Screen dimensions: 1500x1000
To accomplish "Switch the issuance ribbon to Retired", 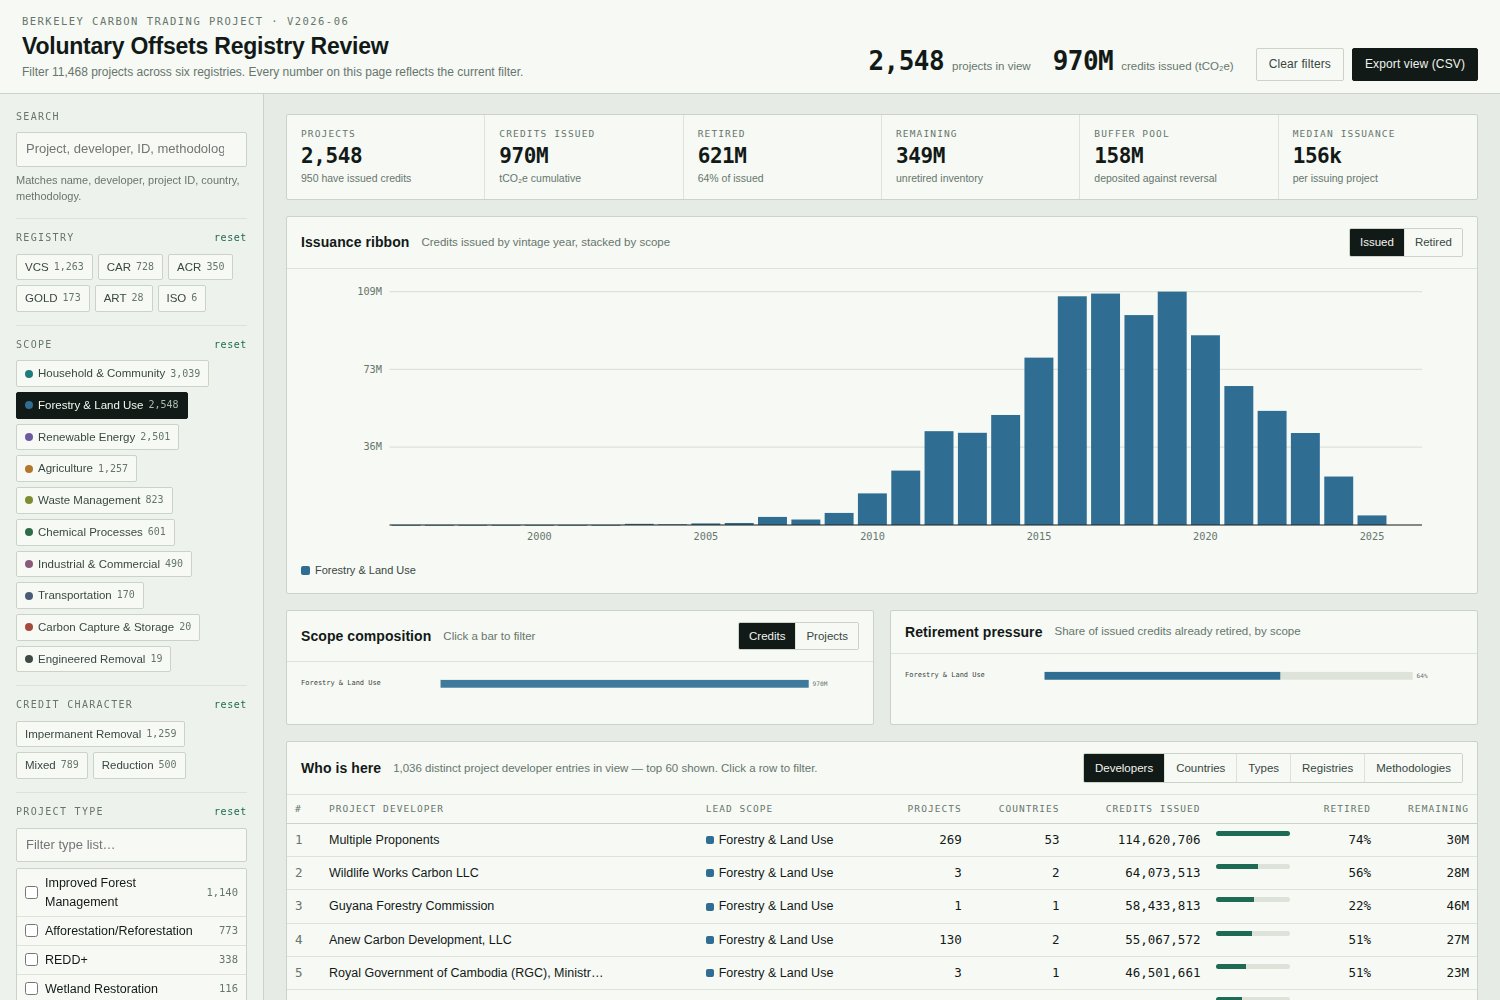I will (1433, 242).
